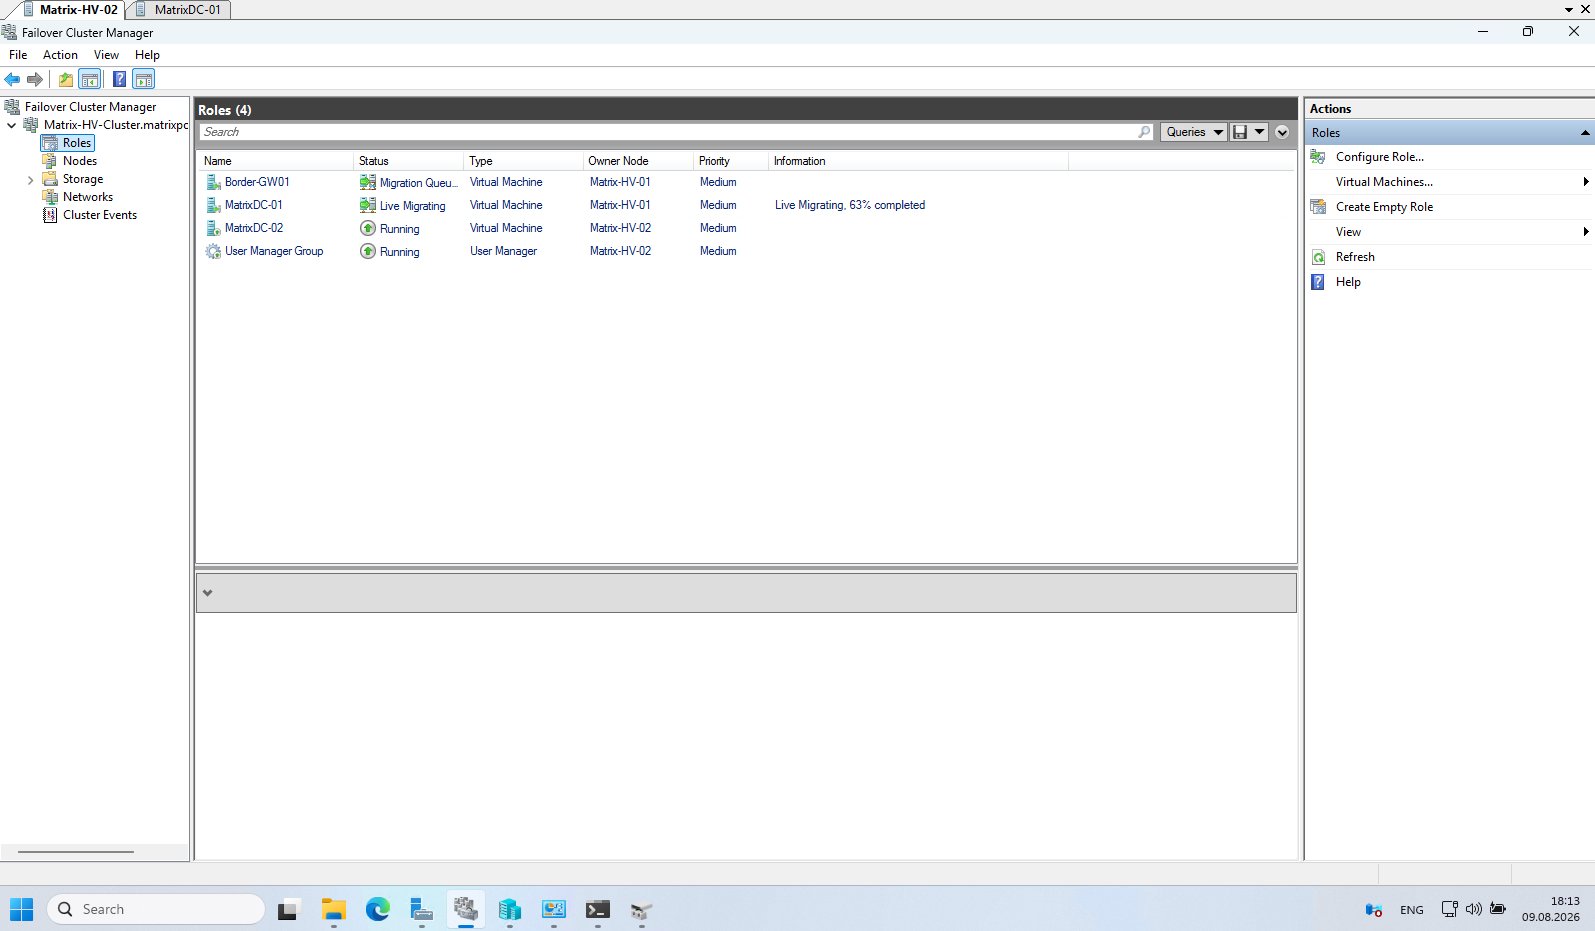1595x931 pixels.
Task: Select the MatrixDC-01 role name
Action: 254,205
